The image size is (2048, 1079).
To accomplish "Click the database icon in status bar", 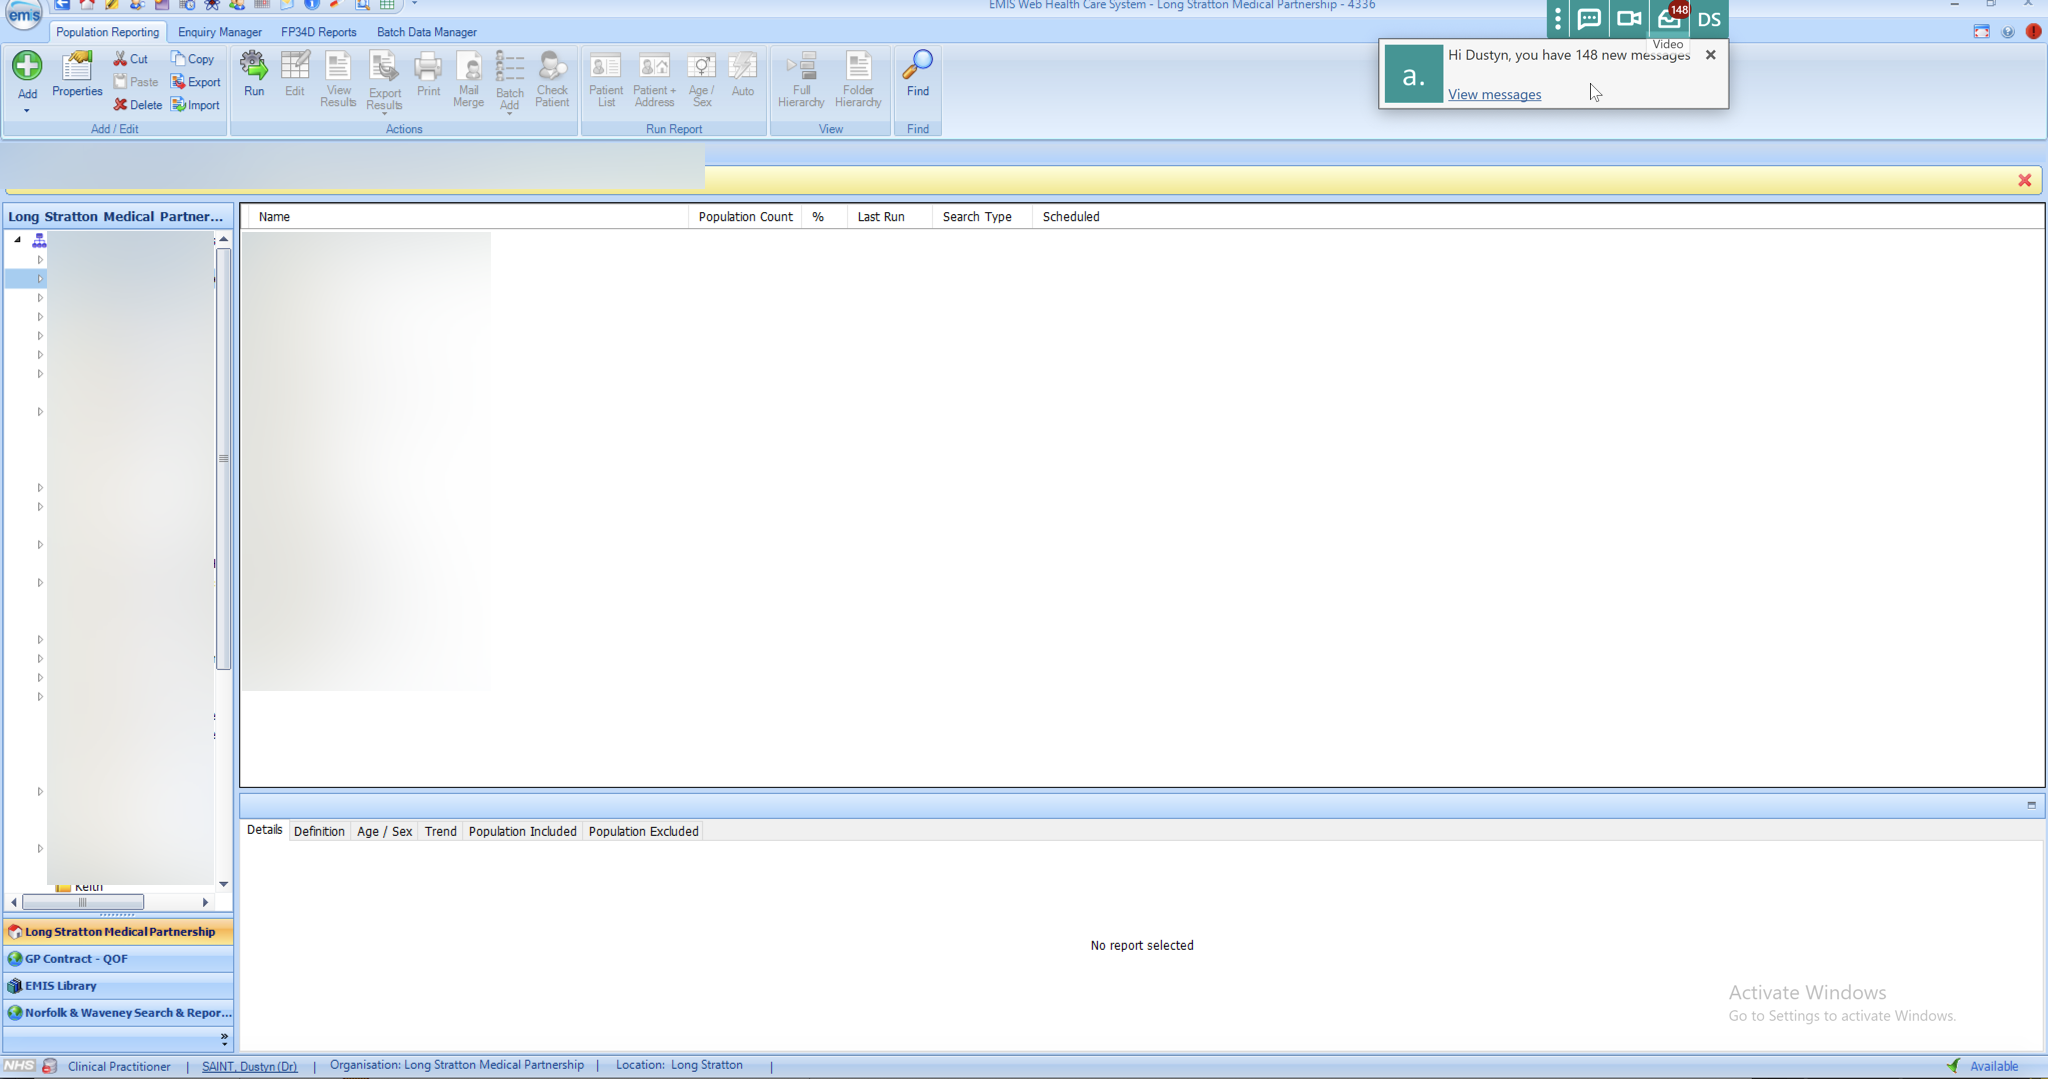I will [49, 1066].
